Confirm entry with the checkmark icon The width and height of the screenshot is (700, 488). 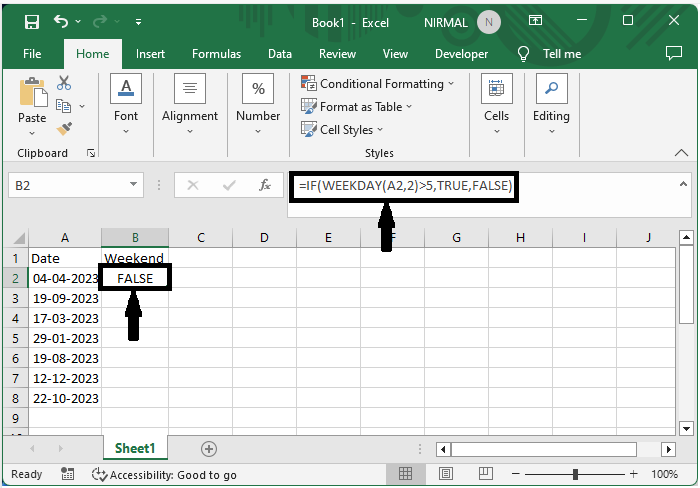pyautogui.click(x=229, y=185)
